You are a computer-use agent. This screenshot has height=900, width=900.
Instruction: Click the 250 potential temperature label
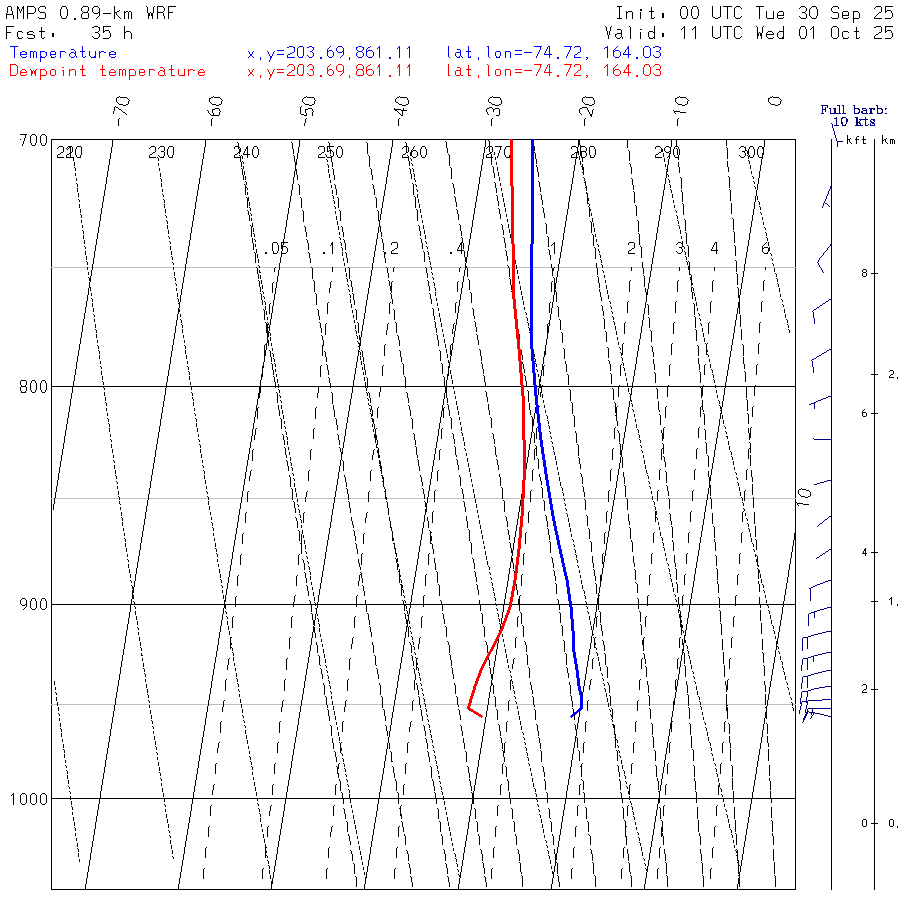click(x=330, y=152)
